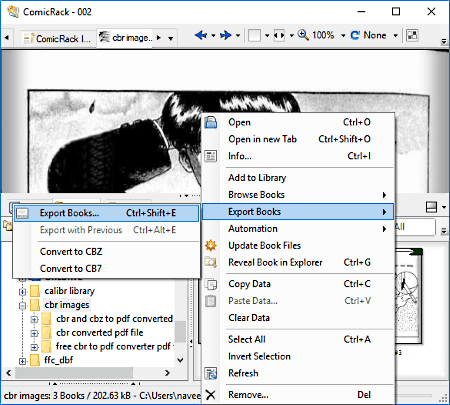
Task: Click the rotation None icon
Action: [355, 35]
